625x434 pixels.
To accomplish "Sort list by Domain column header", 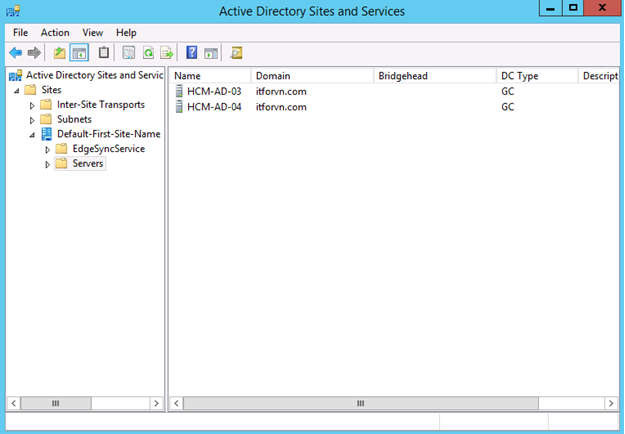I will tap(310, 75).
